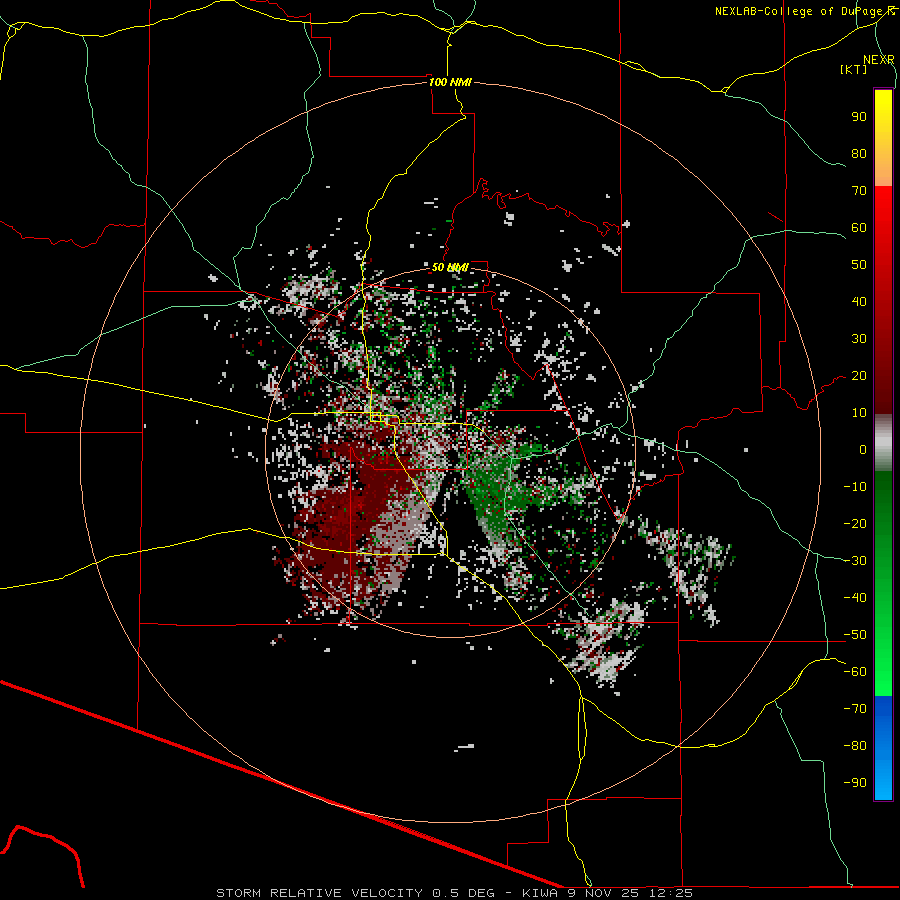This screenshot has width=900, height=900.
Task: Click the positive 30 value on the velocity scale
Action: 859,339
